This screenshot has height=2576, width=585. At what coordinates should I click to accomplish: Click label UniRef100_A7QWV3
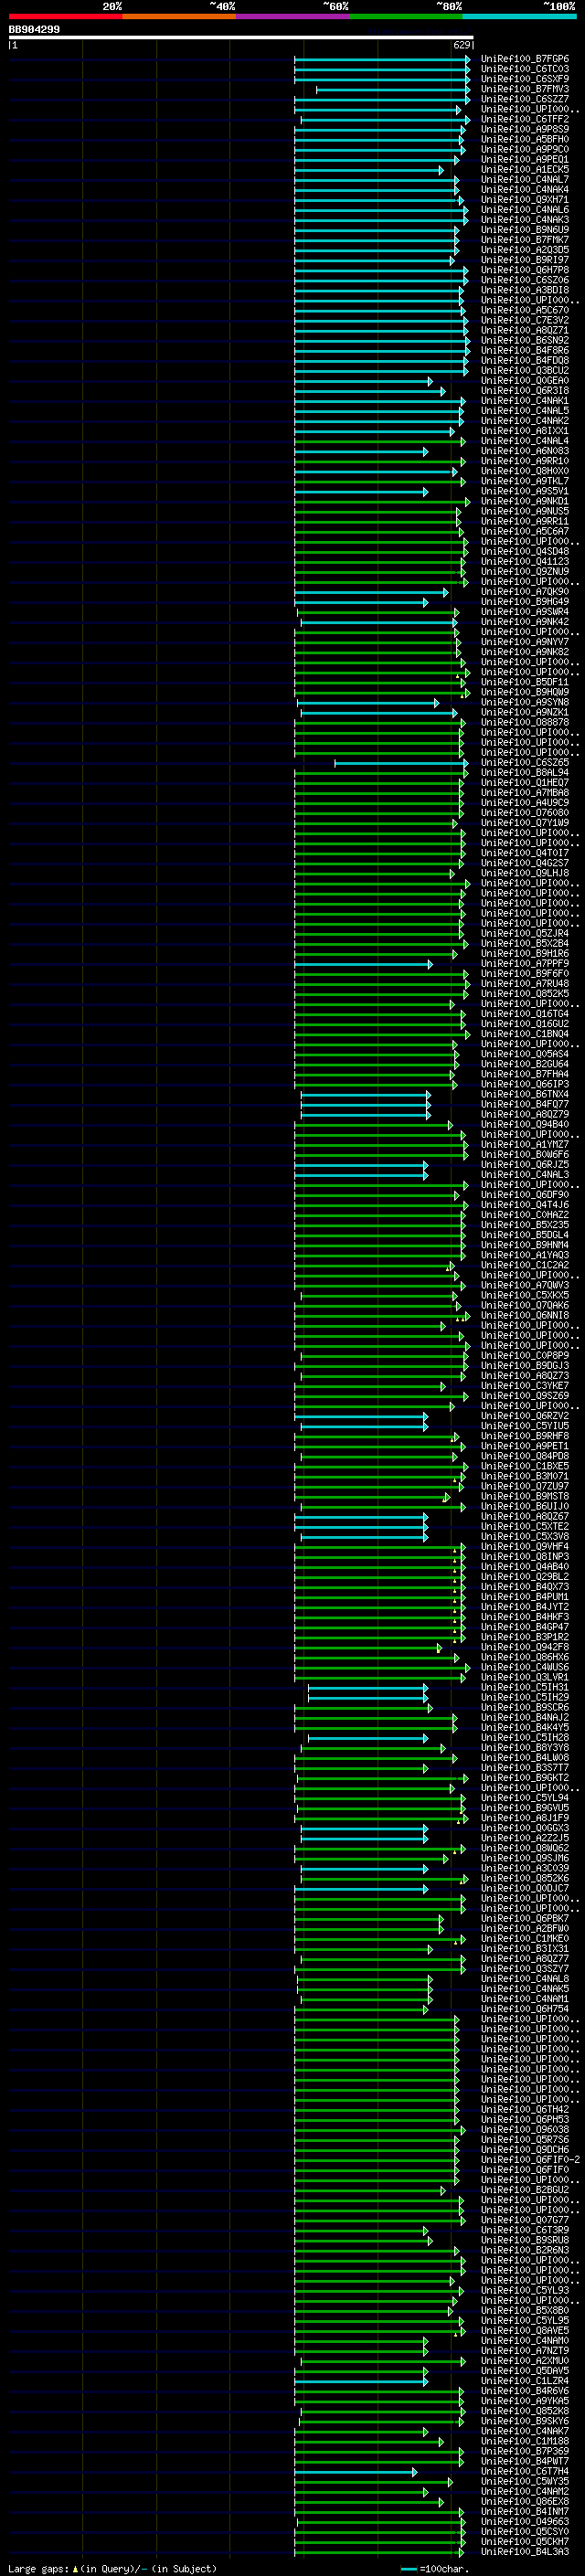click(525, 1286)
